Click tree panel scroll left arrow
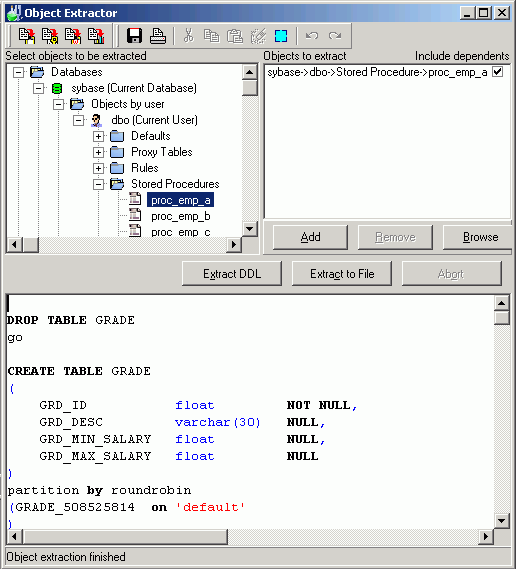This screenshot has width=516, height=569. point(15,245)
